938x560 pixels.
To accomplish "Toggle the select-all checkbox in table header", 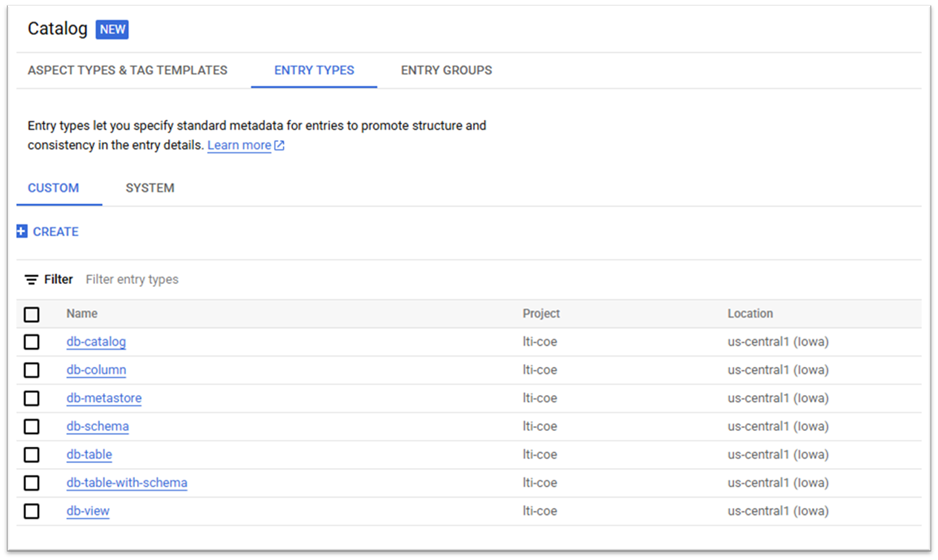I will (32, 315).
